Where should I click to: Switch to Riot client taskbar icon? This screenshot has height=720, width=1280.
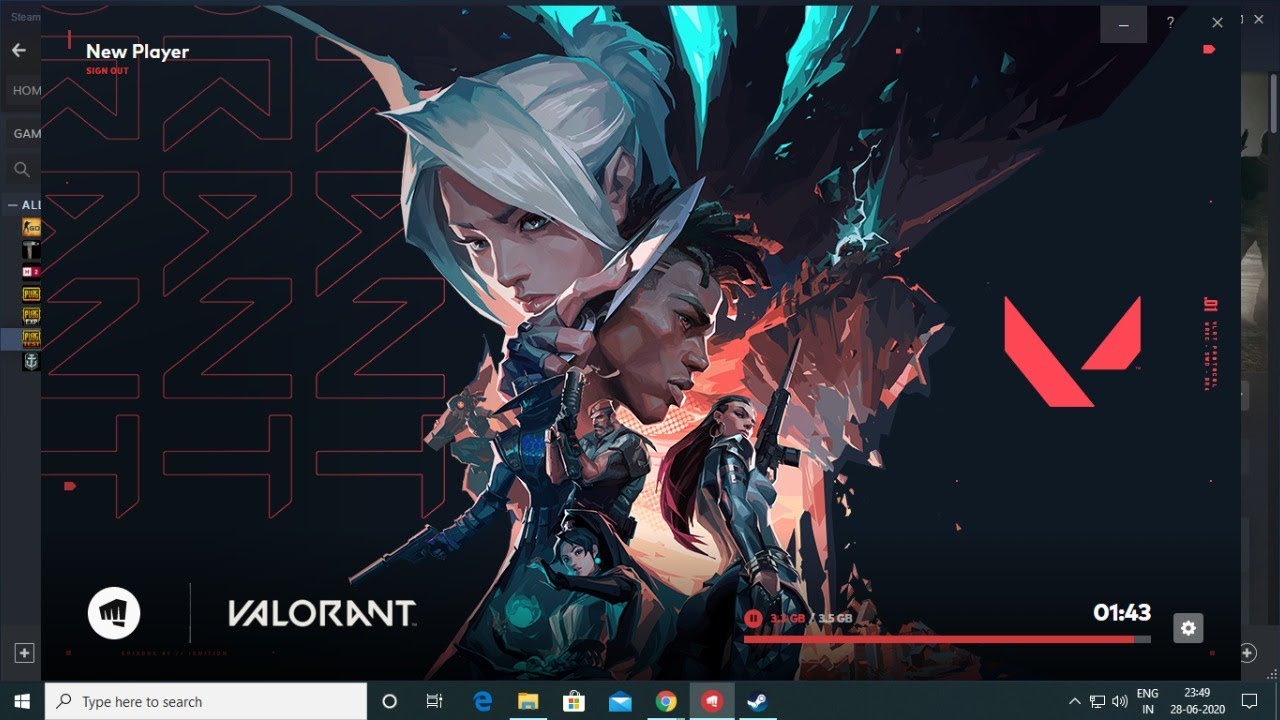click(711, 701)
